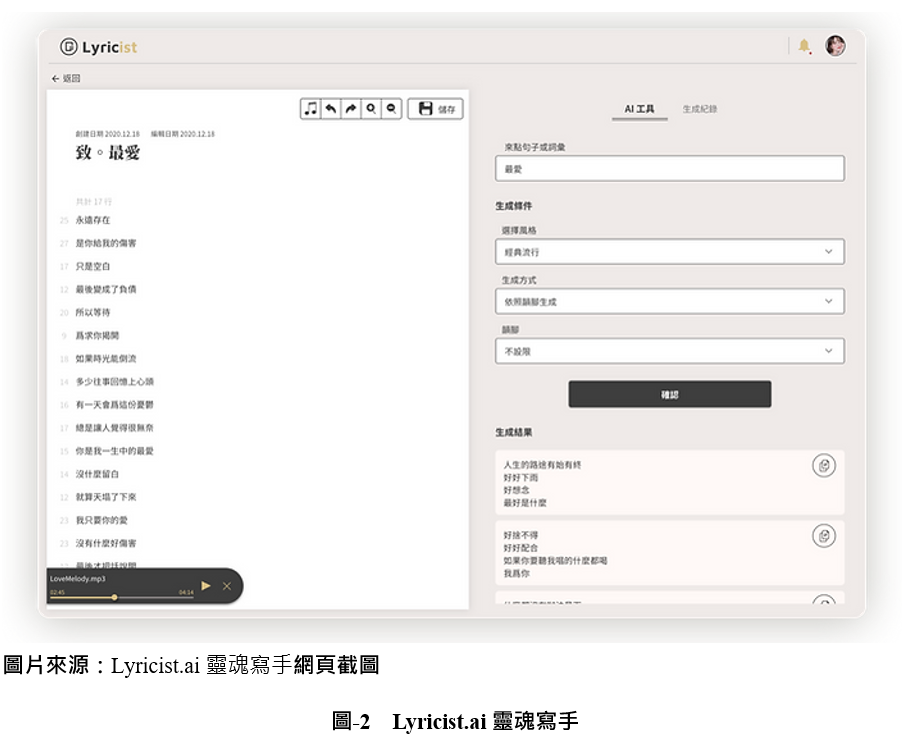902x741 pixels.
Task: Open user profile avatar
Action: point(835,45)
